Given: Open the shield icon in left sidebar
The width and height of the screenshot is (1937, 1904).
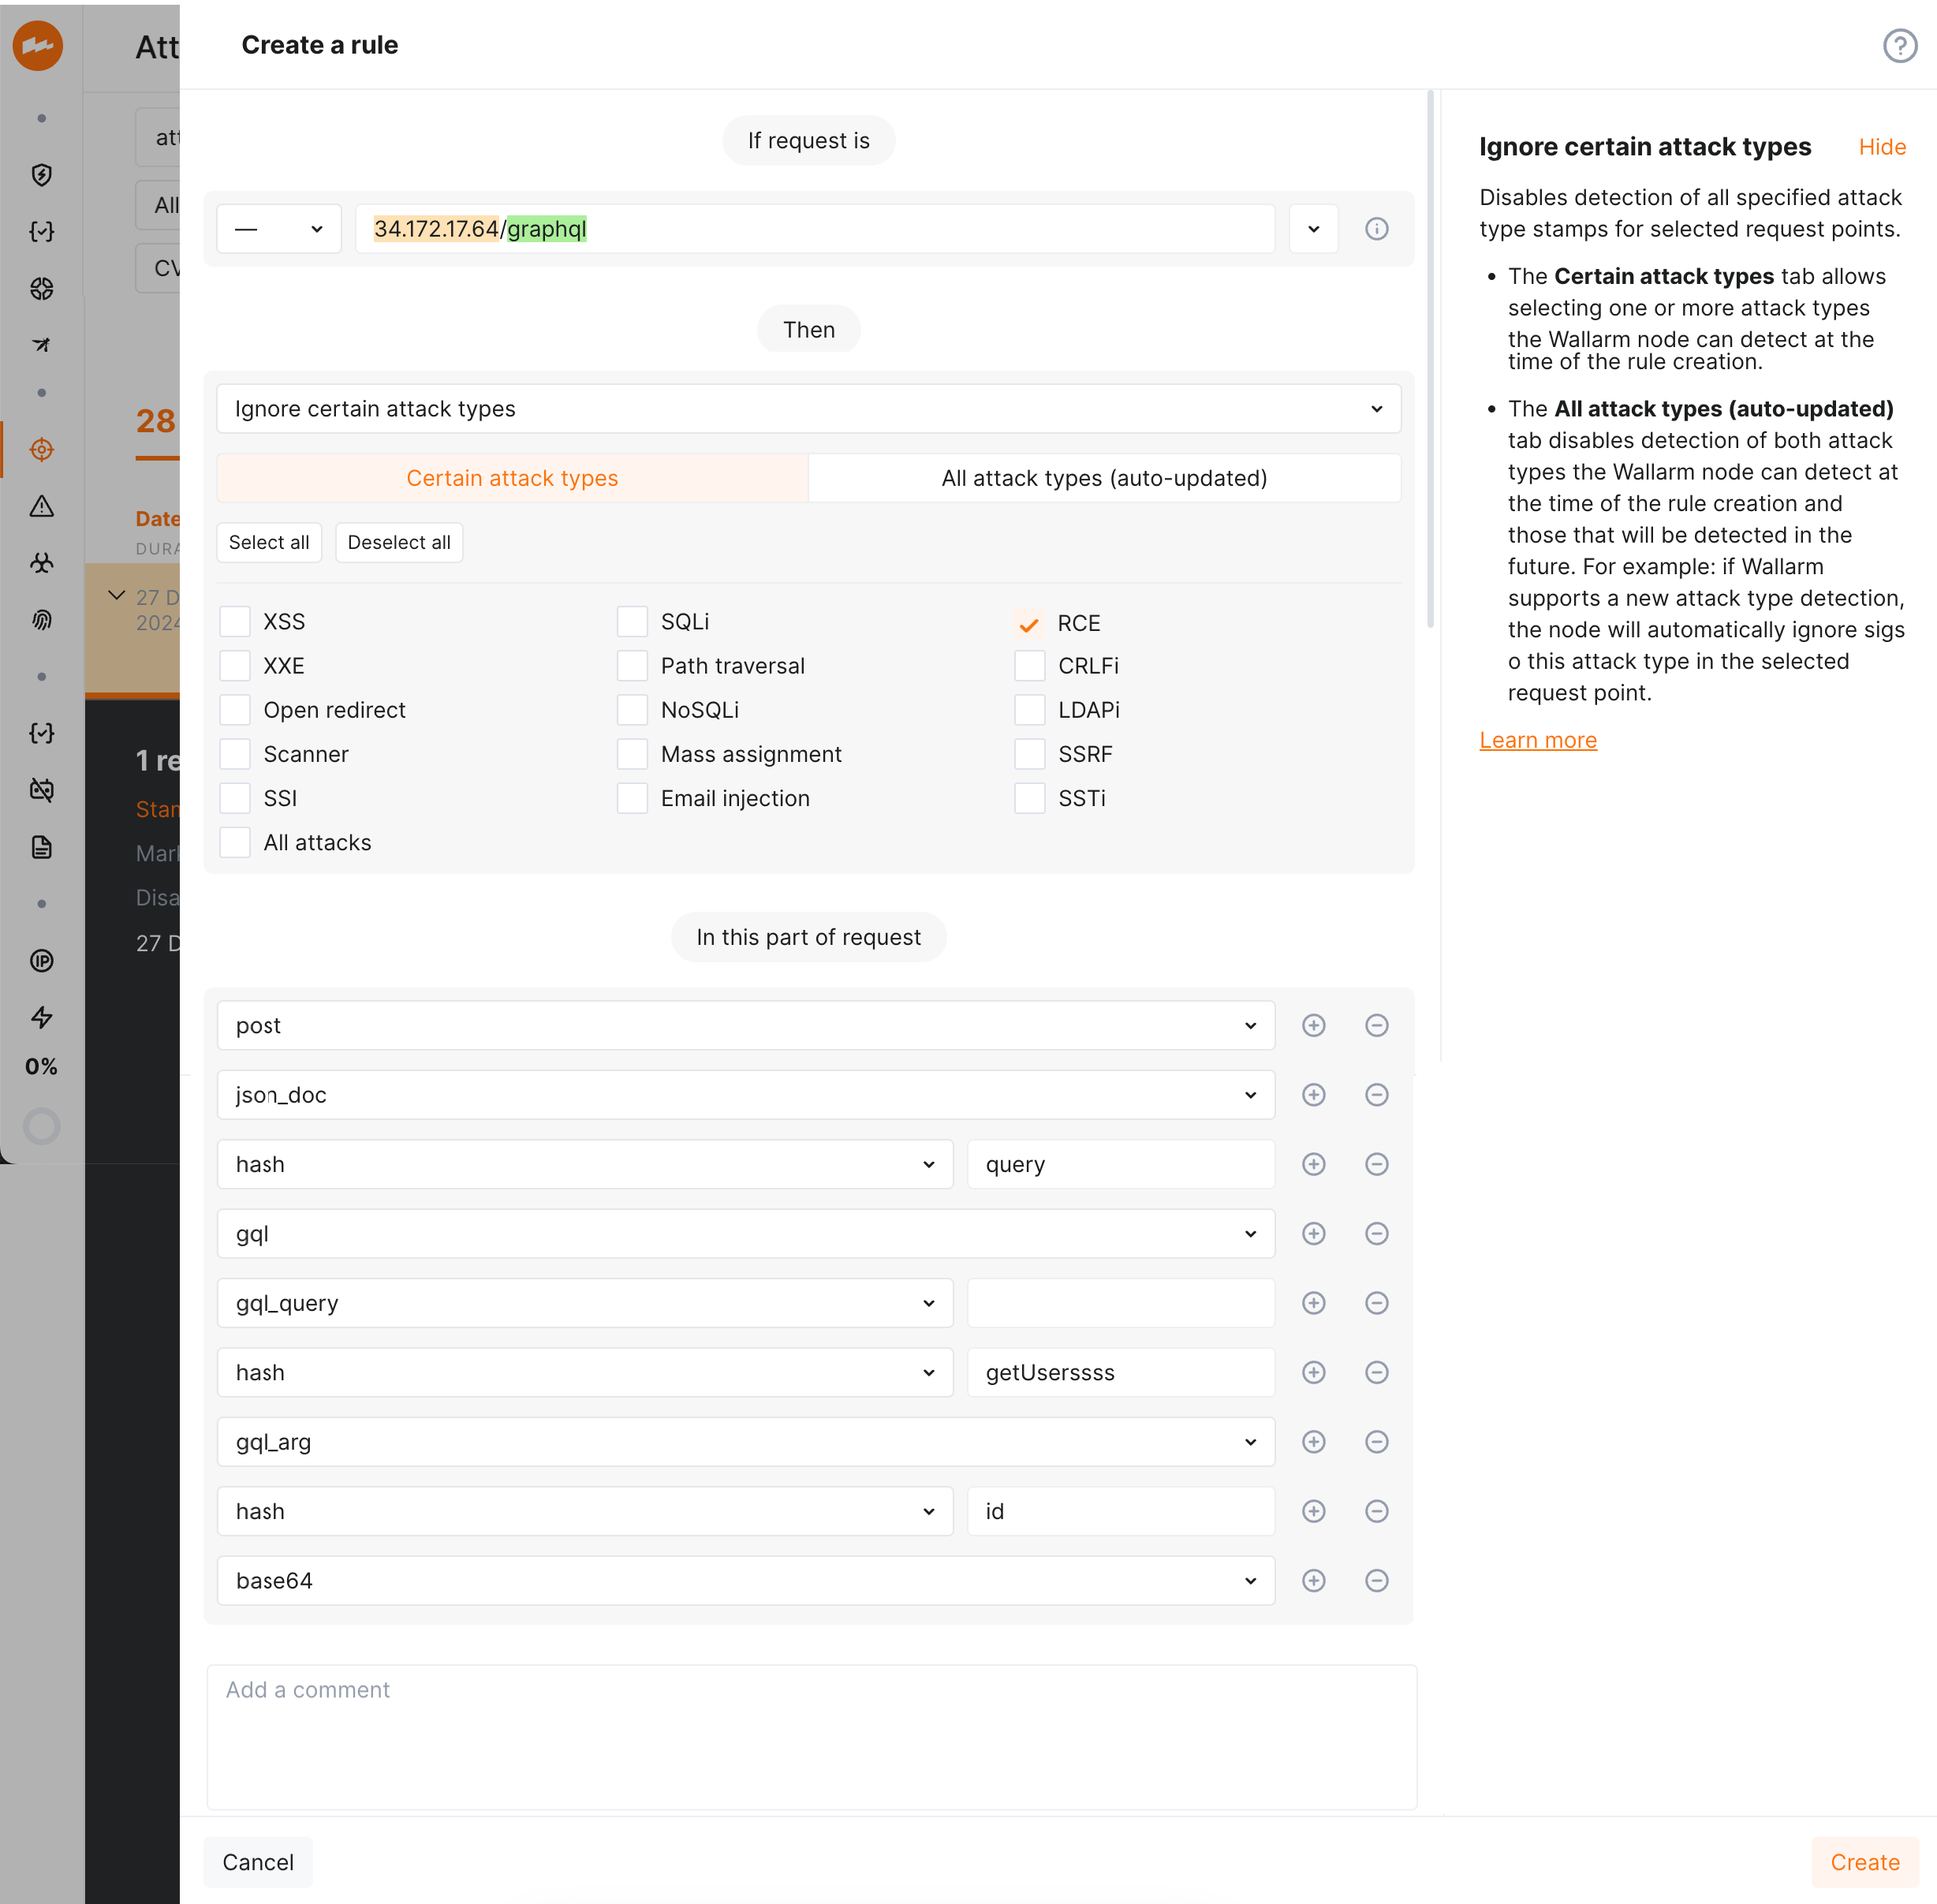Looking at the screenshot, I should (x=41, y=175).
